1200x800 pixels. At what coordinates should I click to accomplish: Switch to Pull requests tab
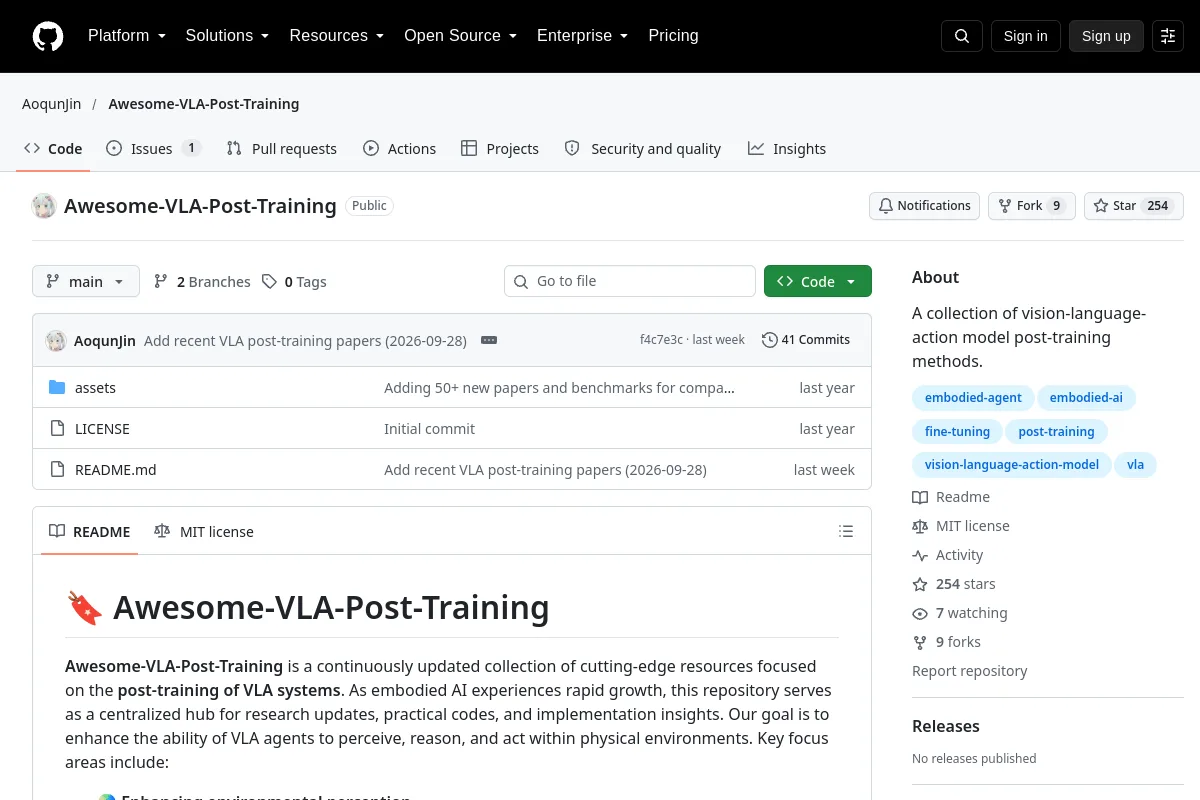click(282, 149)
